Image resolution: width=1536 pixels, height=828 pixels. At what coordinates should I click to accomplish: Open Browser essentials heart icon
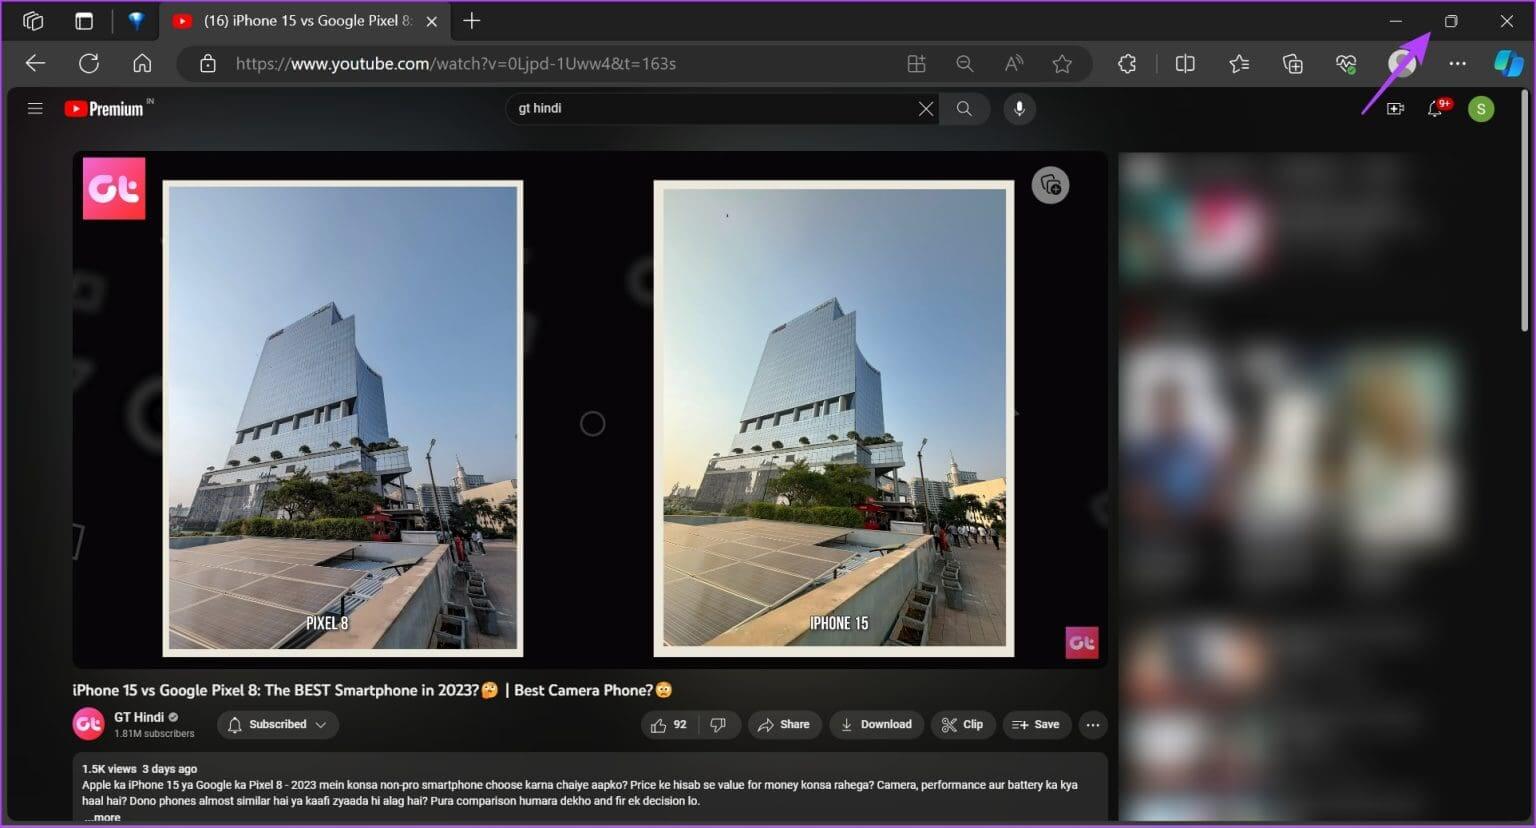pos(1346,64)
